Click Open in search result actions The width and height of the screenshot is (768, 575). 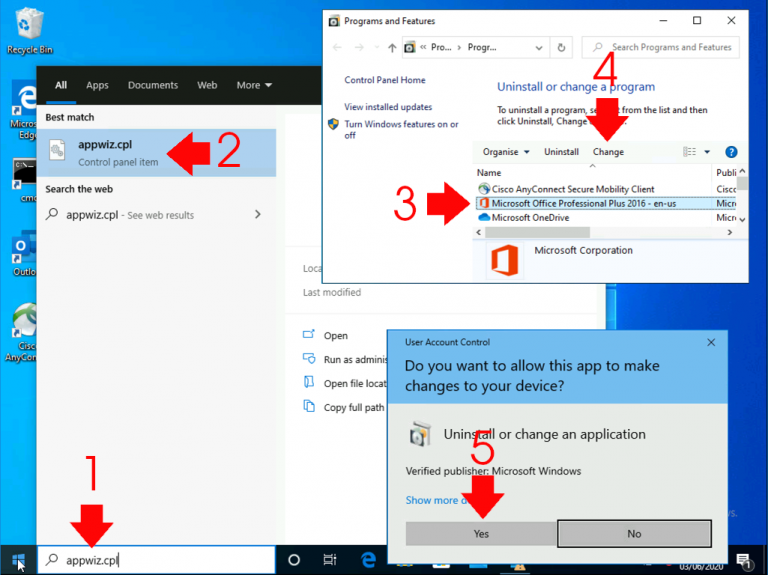click(336, 336)
